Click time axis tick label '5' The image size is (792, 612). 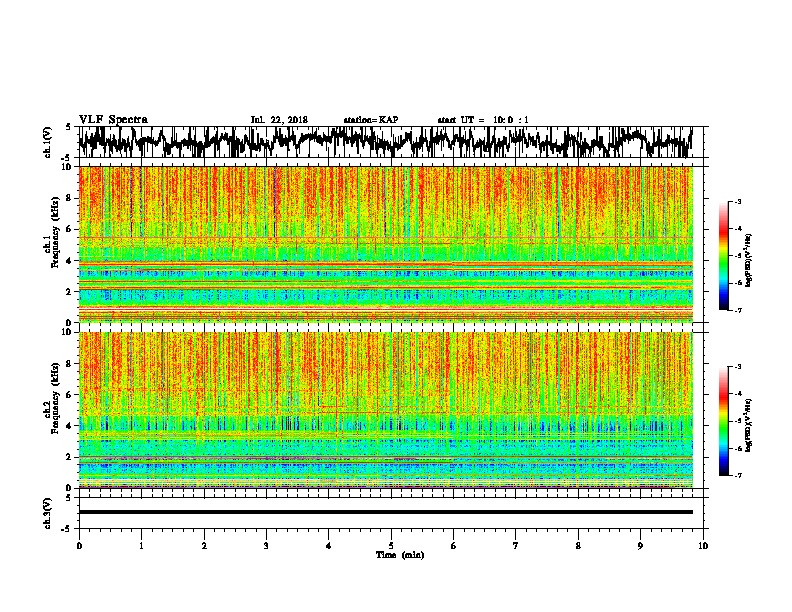tap(391, 546)
